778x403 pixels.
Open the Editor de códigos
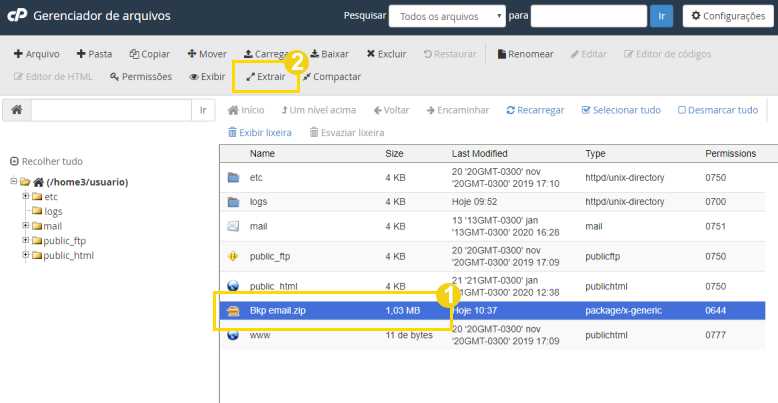point(667,54)
